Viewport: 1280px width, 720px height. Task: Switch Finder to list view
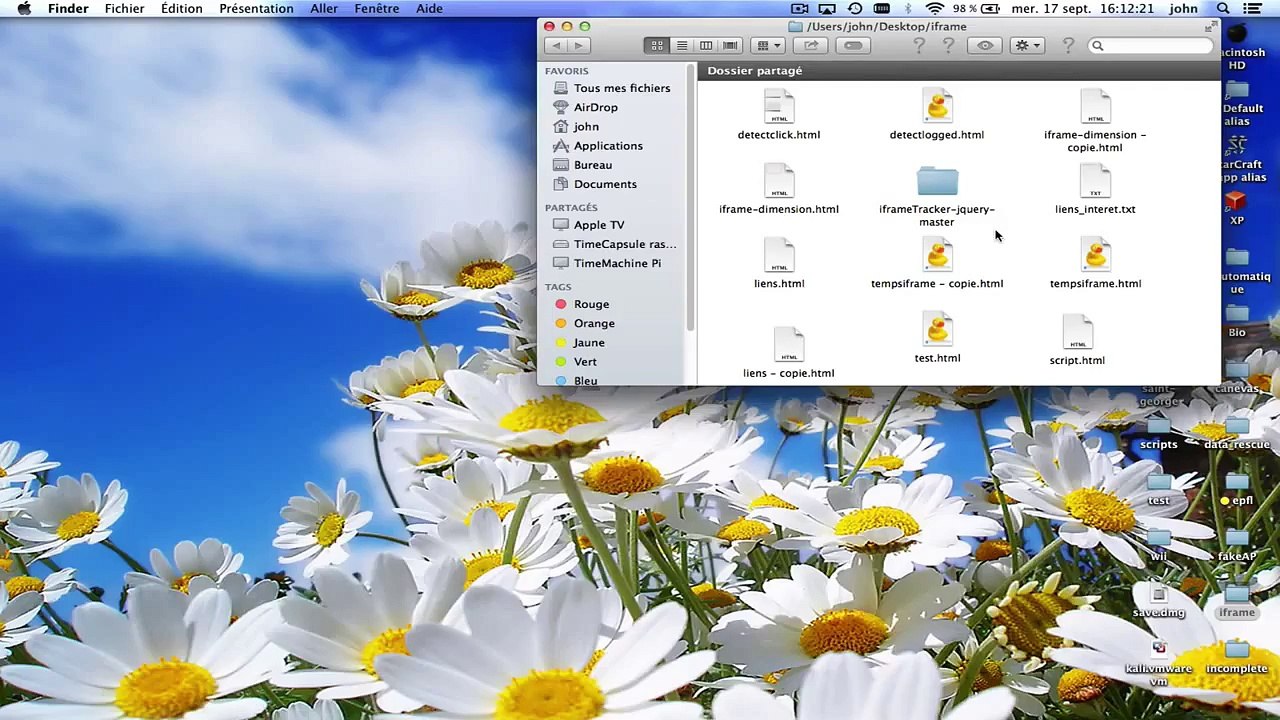click(681, 46)
